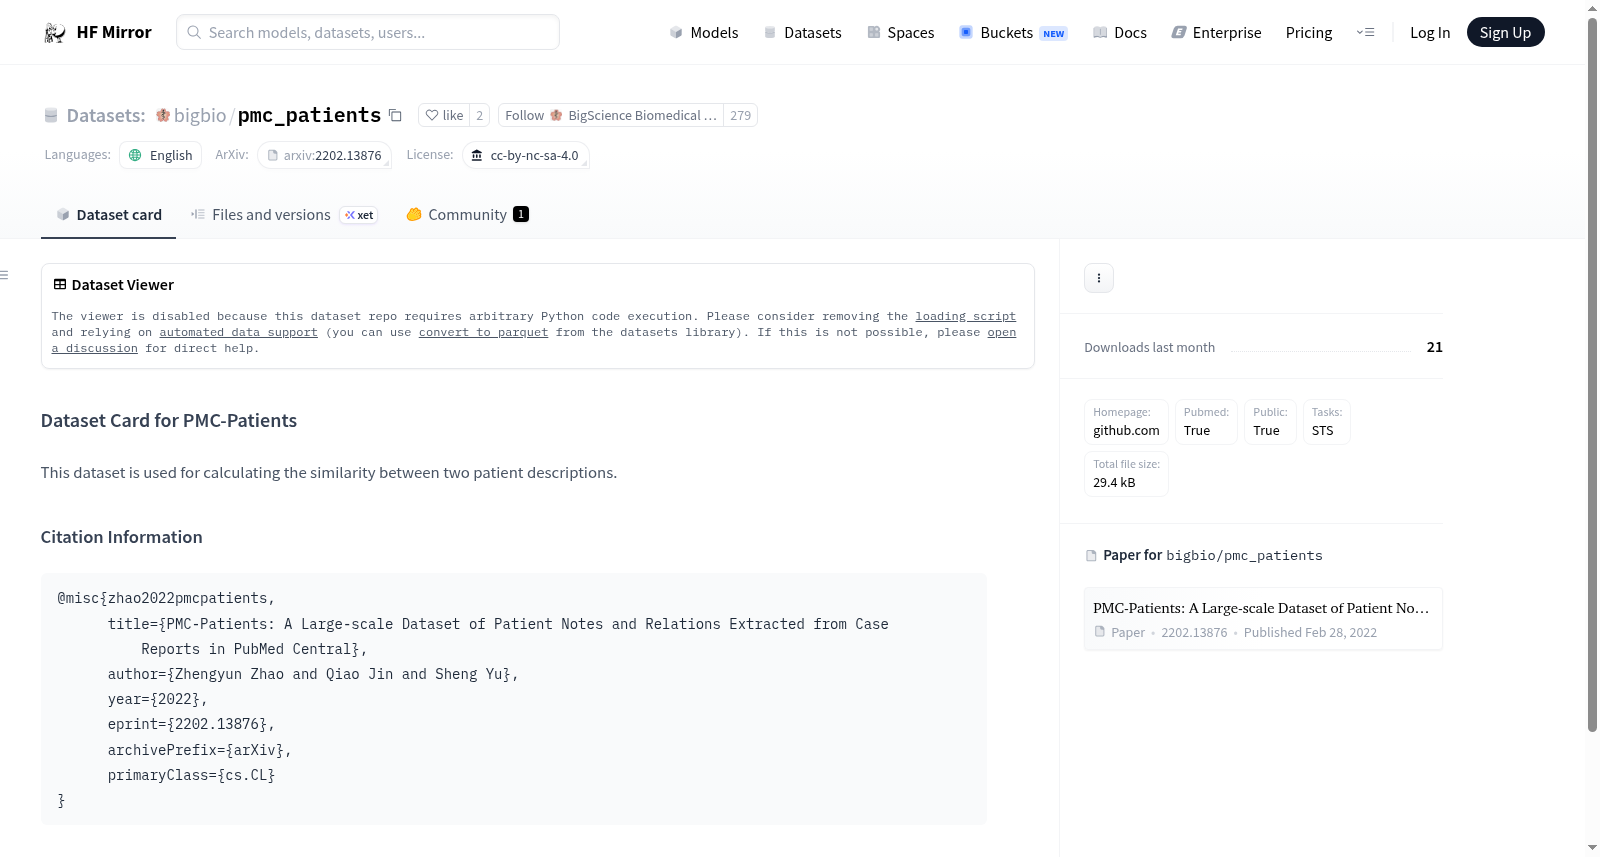Click the BibTeX citation code block
This screenshot has height=857, width=1600.
(514, 699)
